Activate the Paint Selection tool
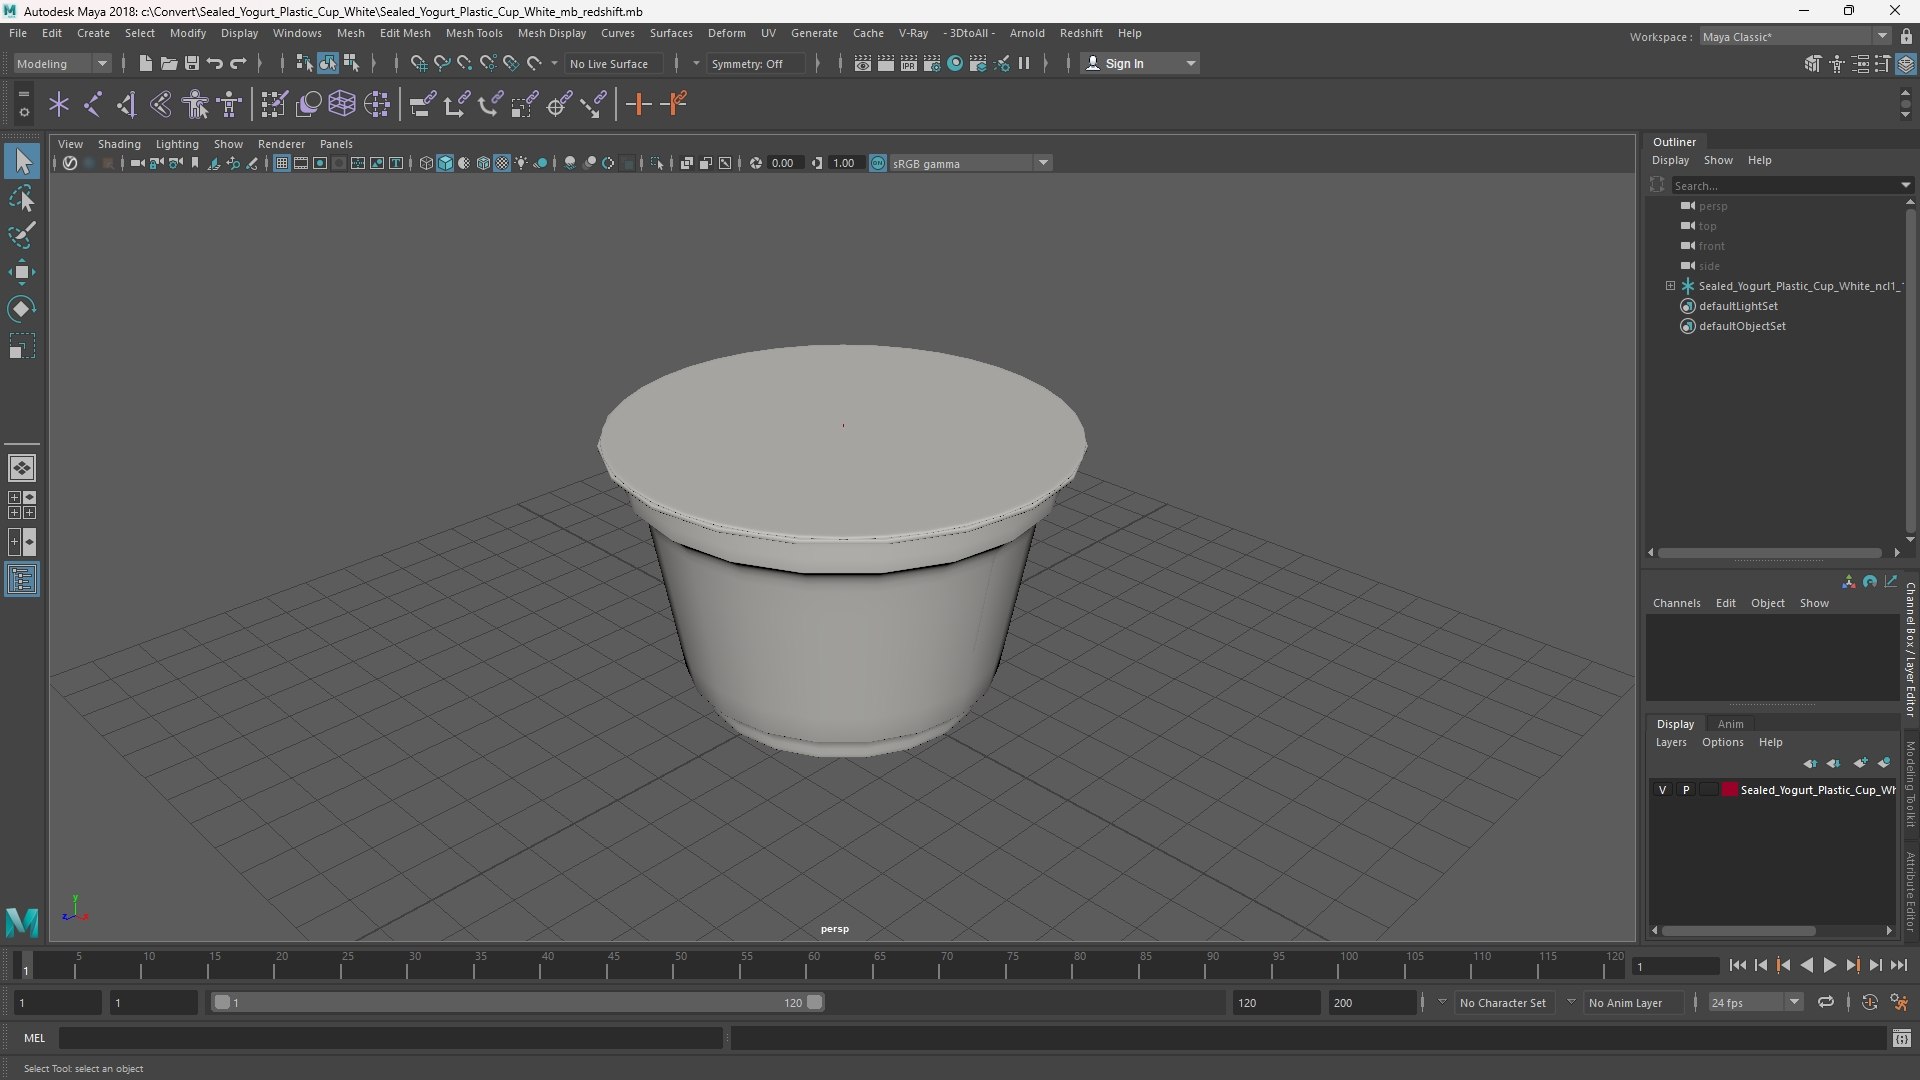1920x1080 pixels. (x=22, y=236)
